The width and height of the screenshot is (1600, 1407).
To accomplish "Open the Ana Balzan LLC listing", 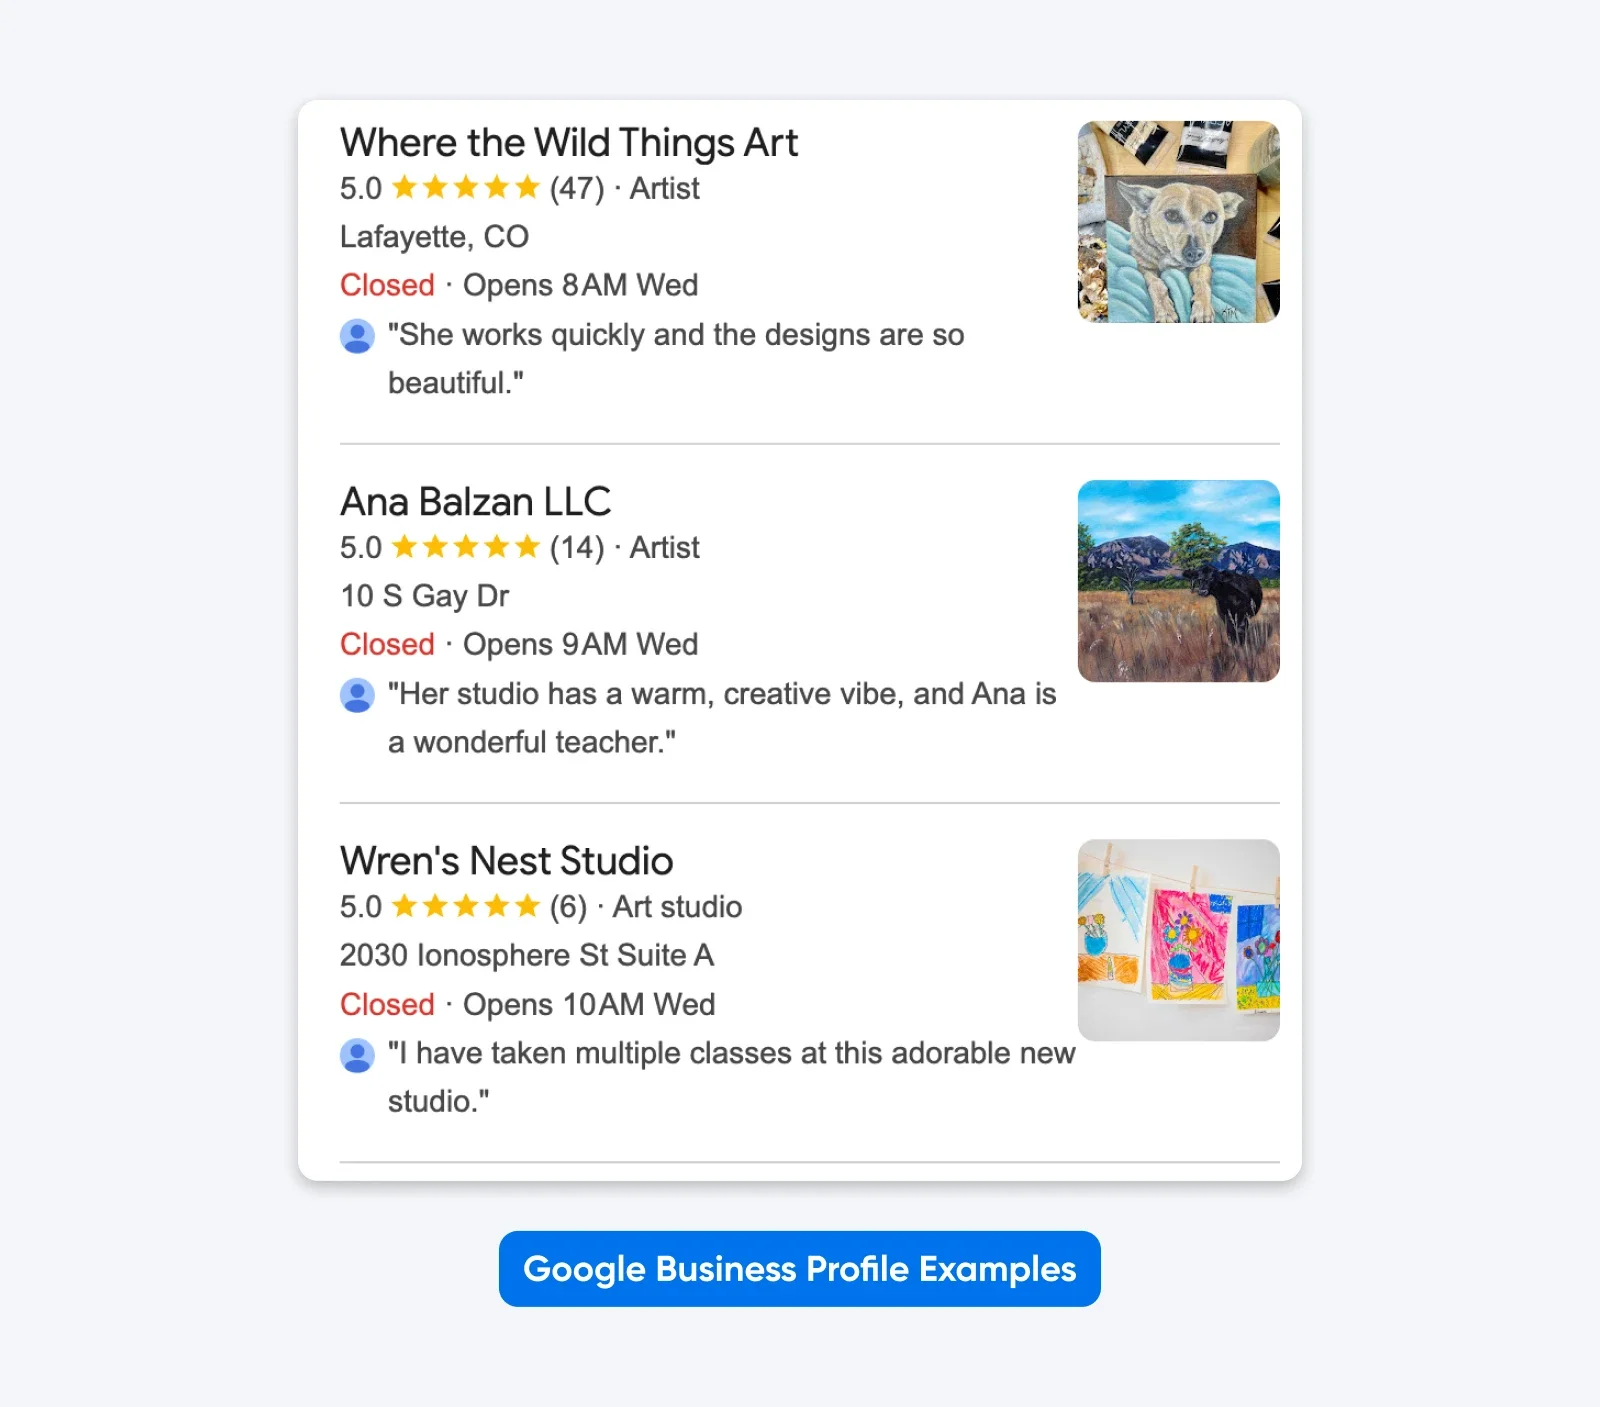I will coord(477,501).
